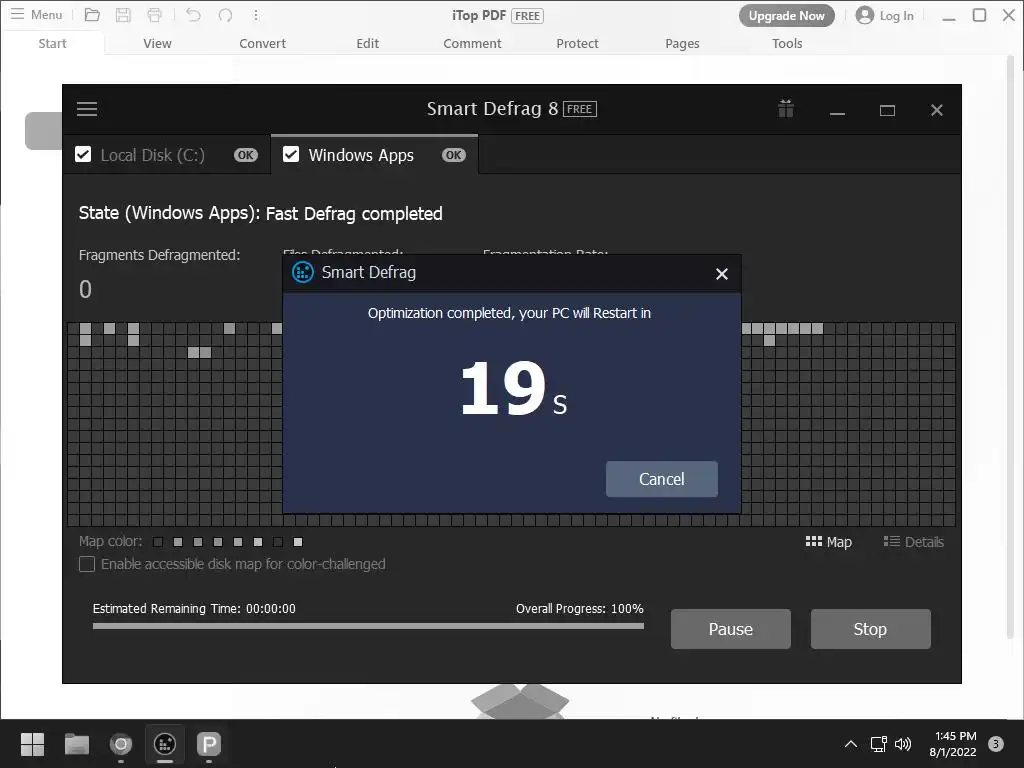
Task: Show hidden system tray icons
Action: click(850, 744)
